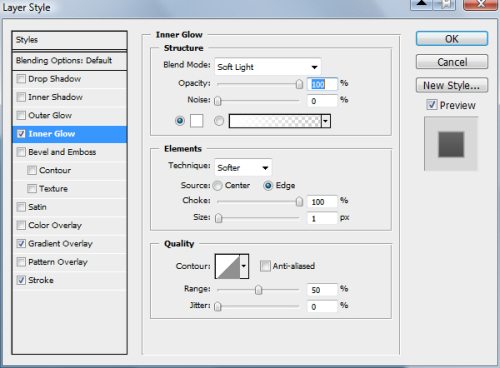Uncheck the Stroke effect checkbox
Viewport: 500px width, 368px height.
21,280
